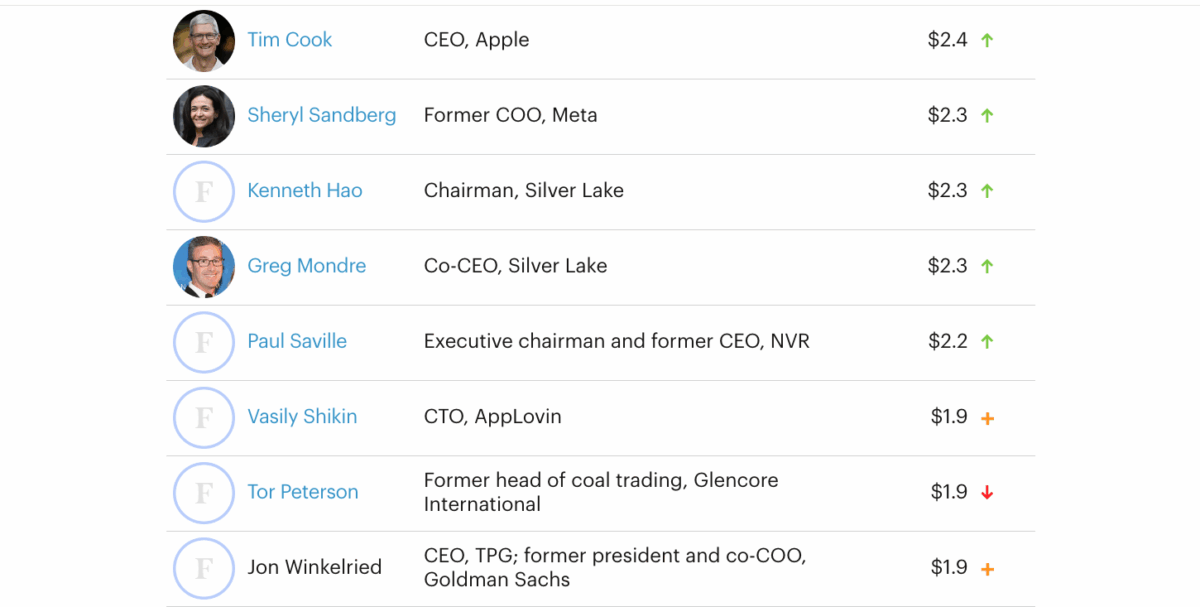
Task: Click Vasily Shikin's placeholder avatar icon
Action: click(x=204, y=417)
